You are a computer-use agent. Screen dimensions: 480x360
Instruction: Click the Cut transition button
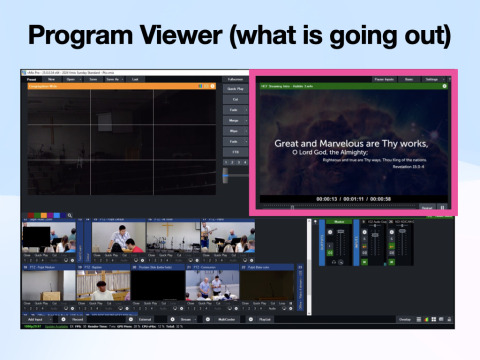(x=235, y=99)
